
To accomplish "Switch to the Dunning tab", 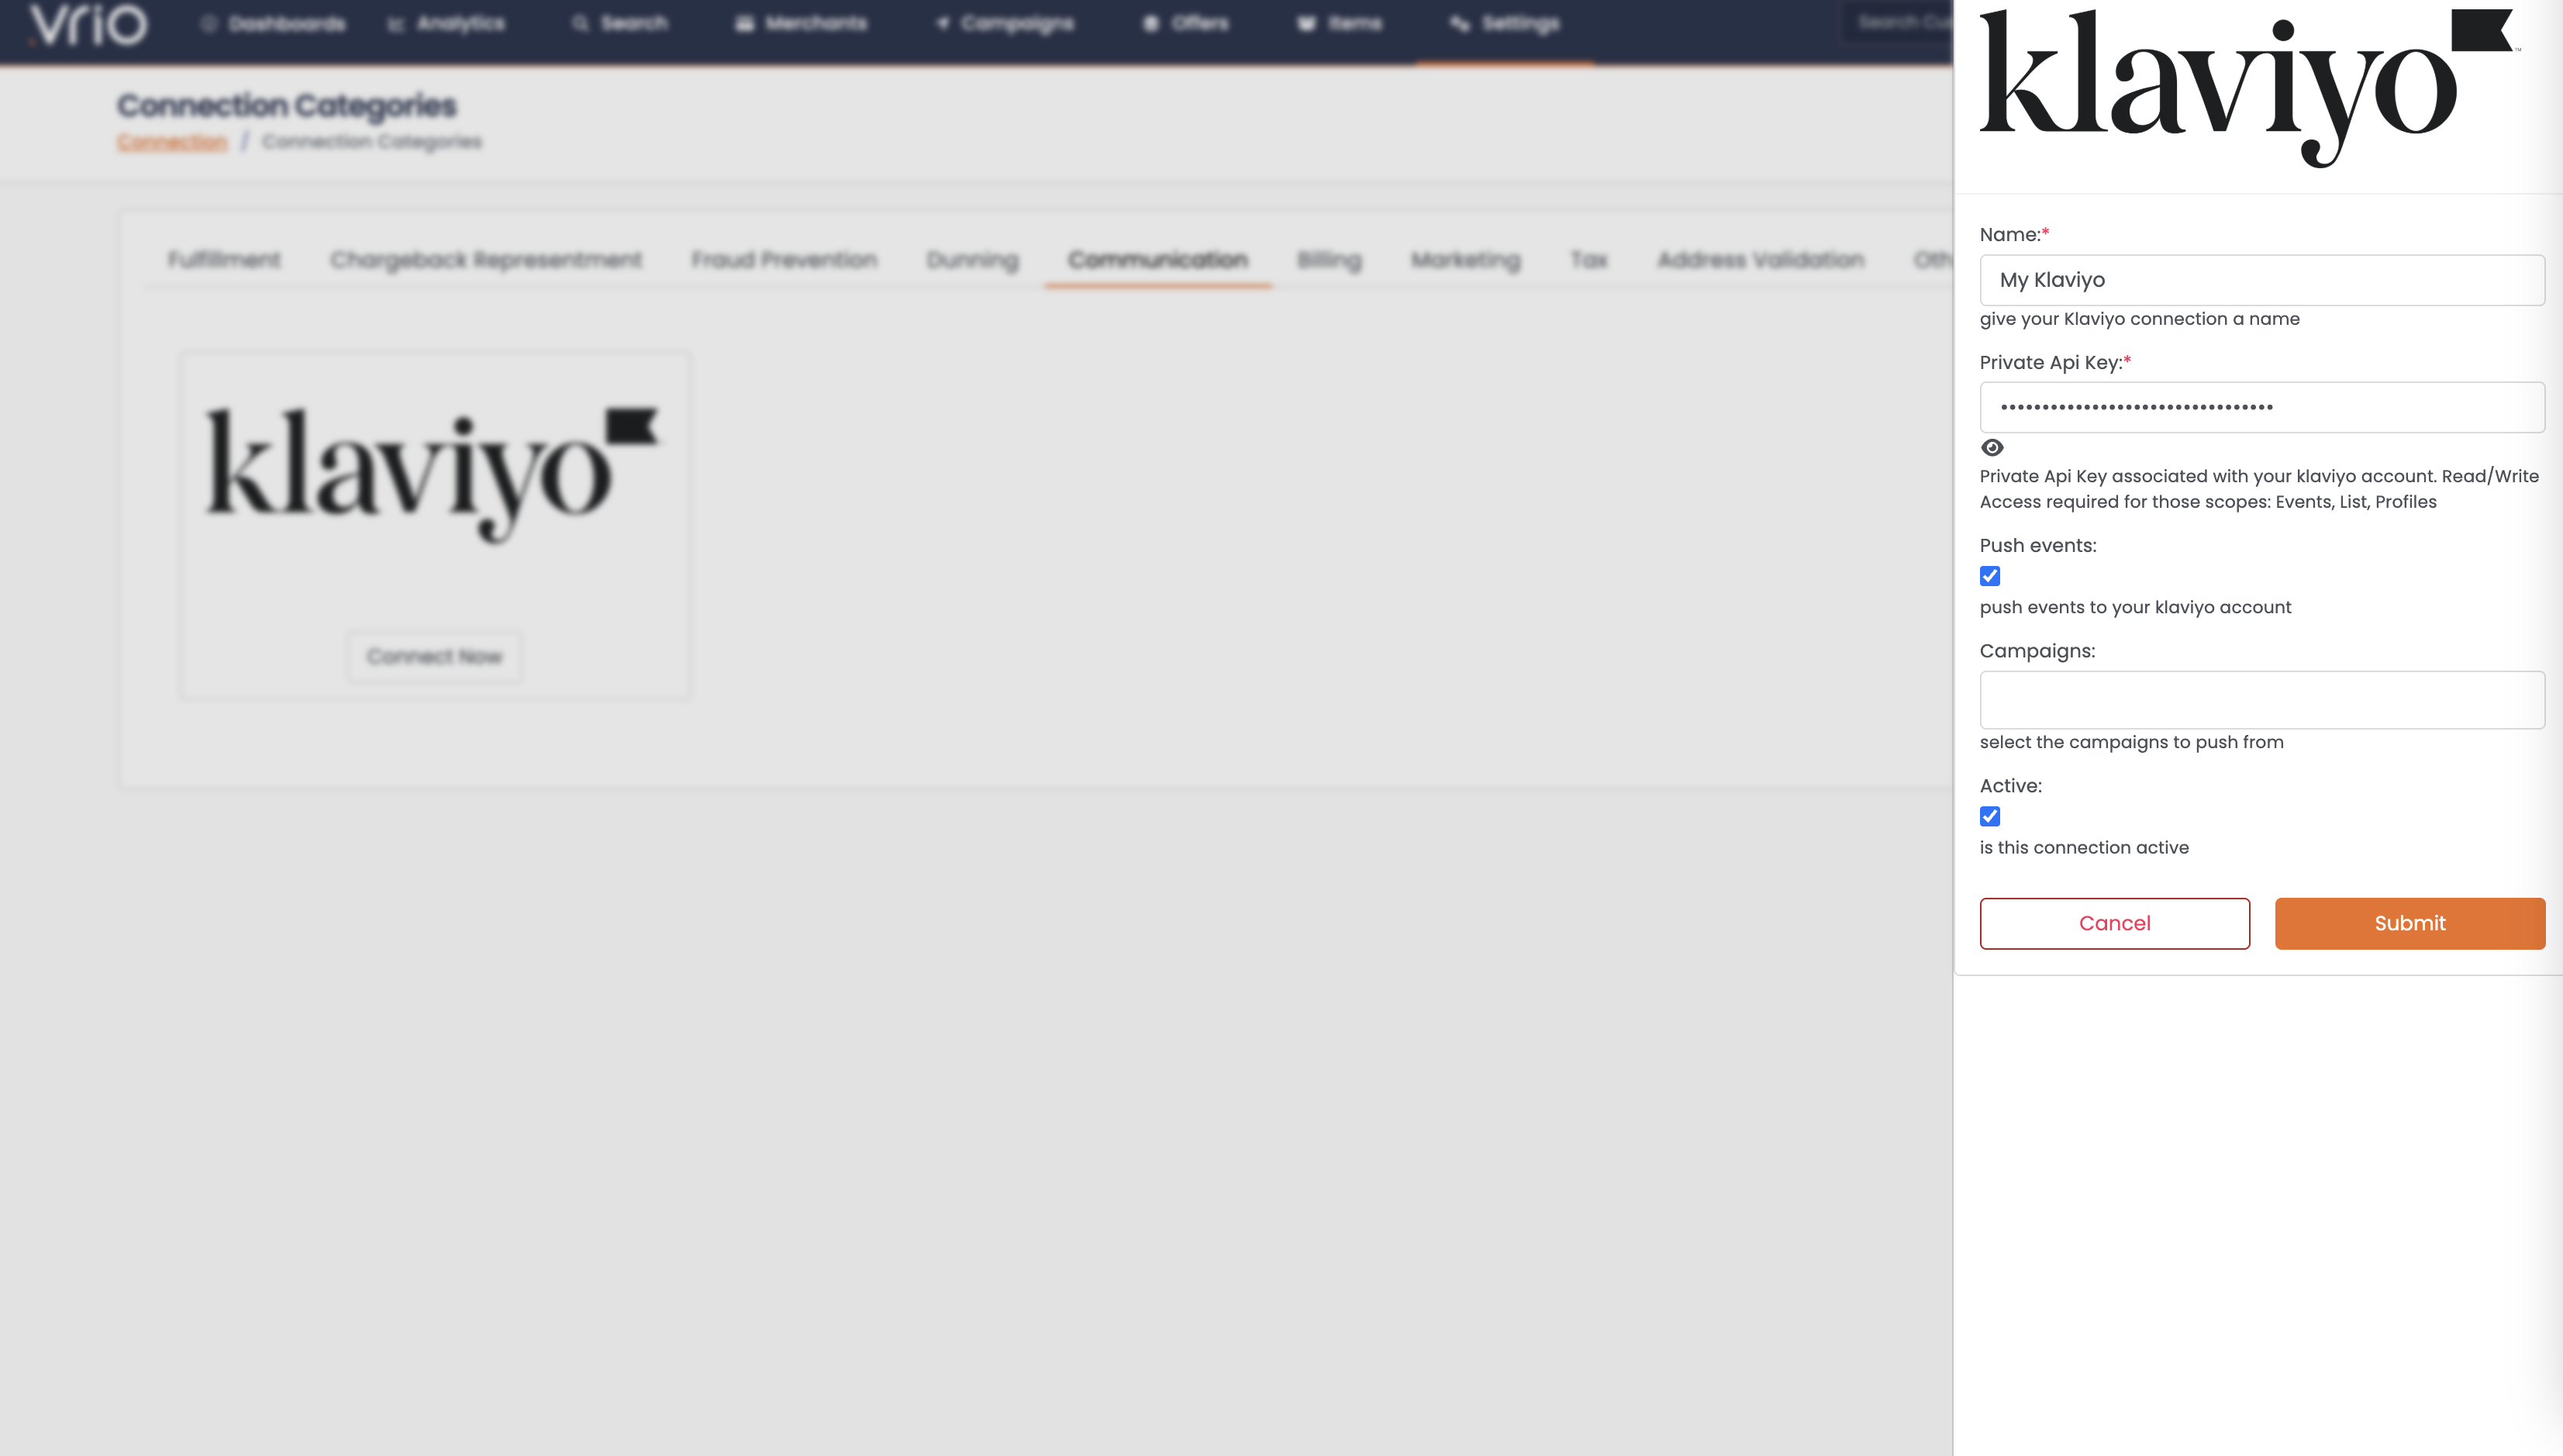I will coord(972,260).
